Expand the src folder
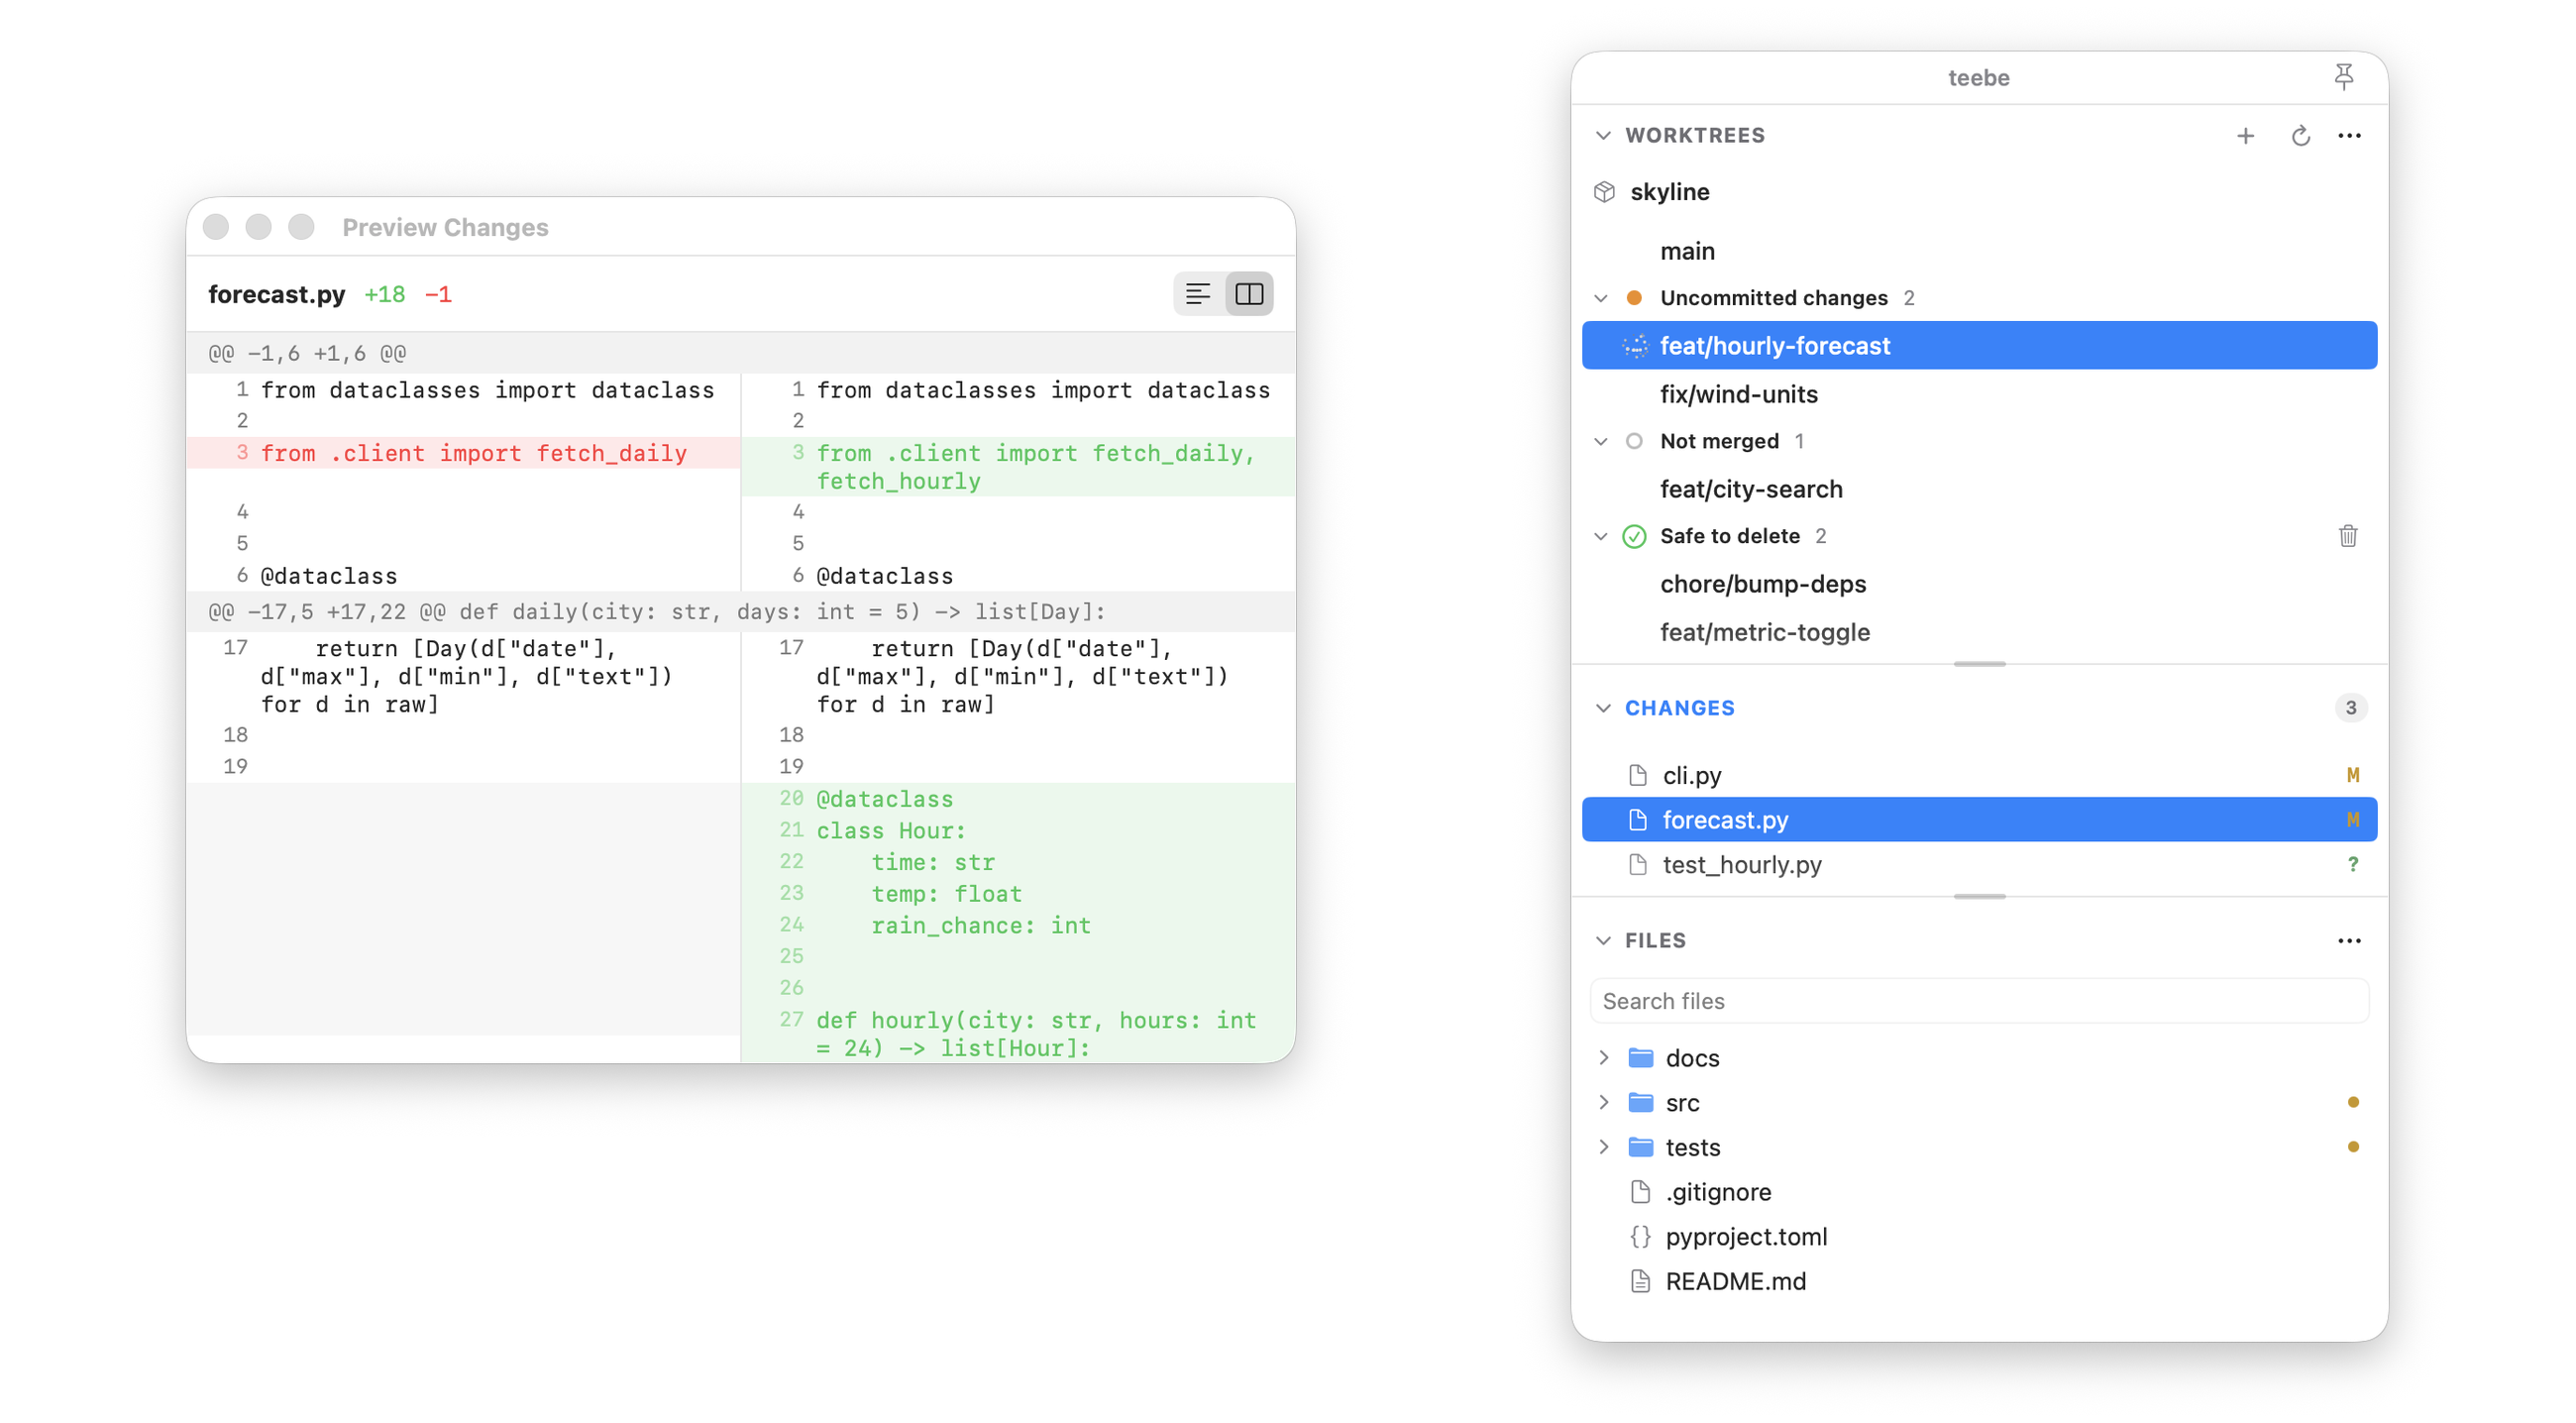This screenshot has width=2576, height=1423. tap(1603, 1103)
